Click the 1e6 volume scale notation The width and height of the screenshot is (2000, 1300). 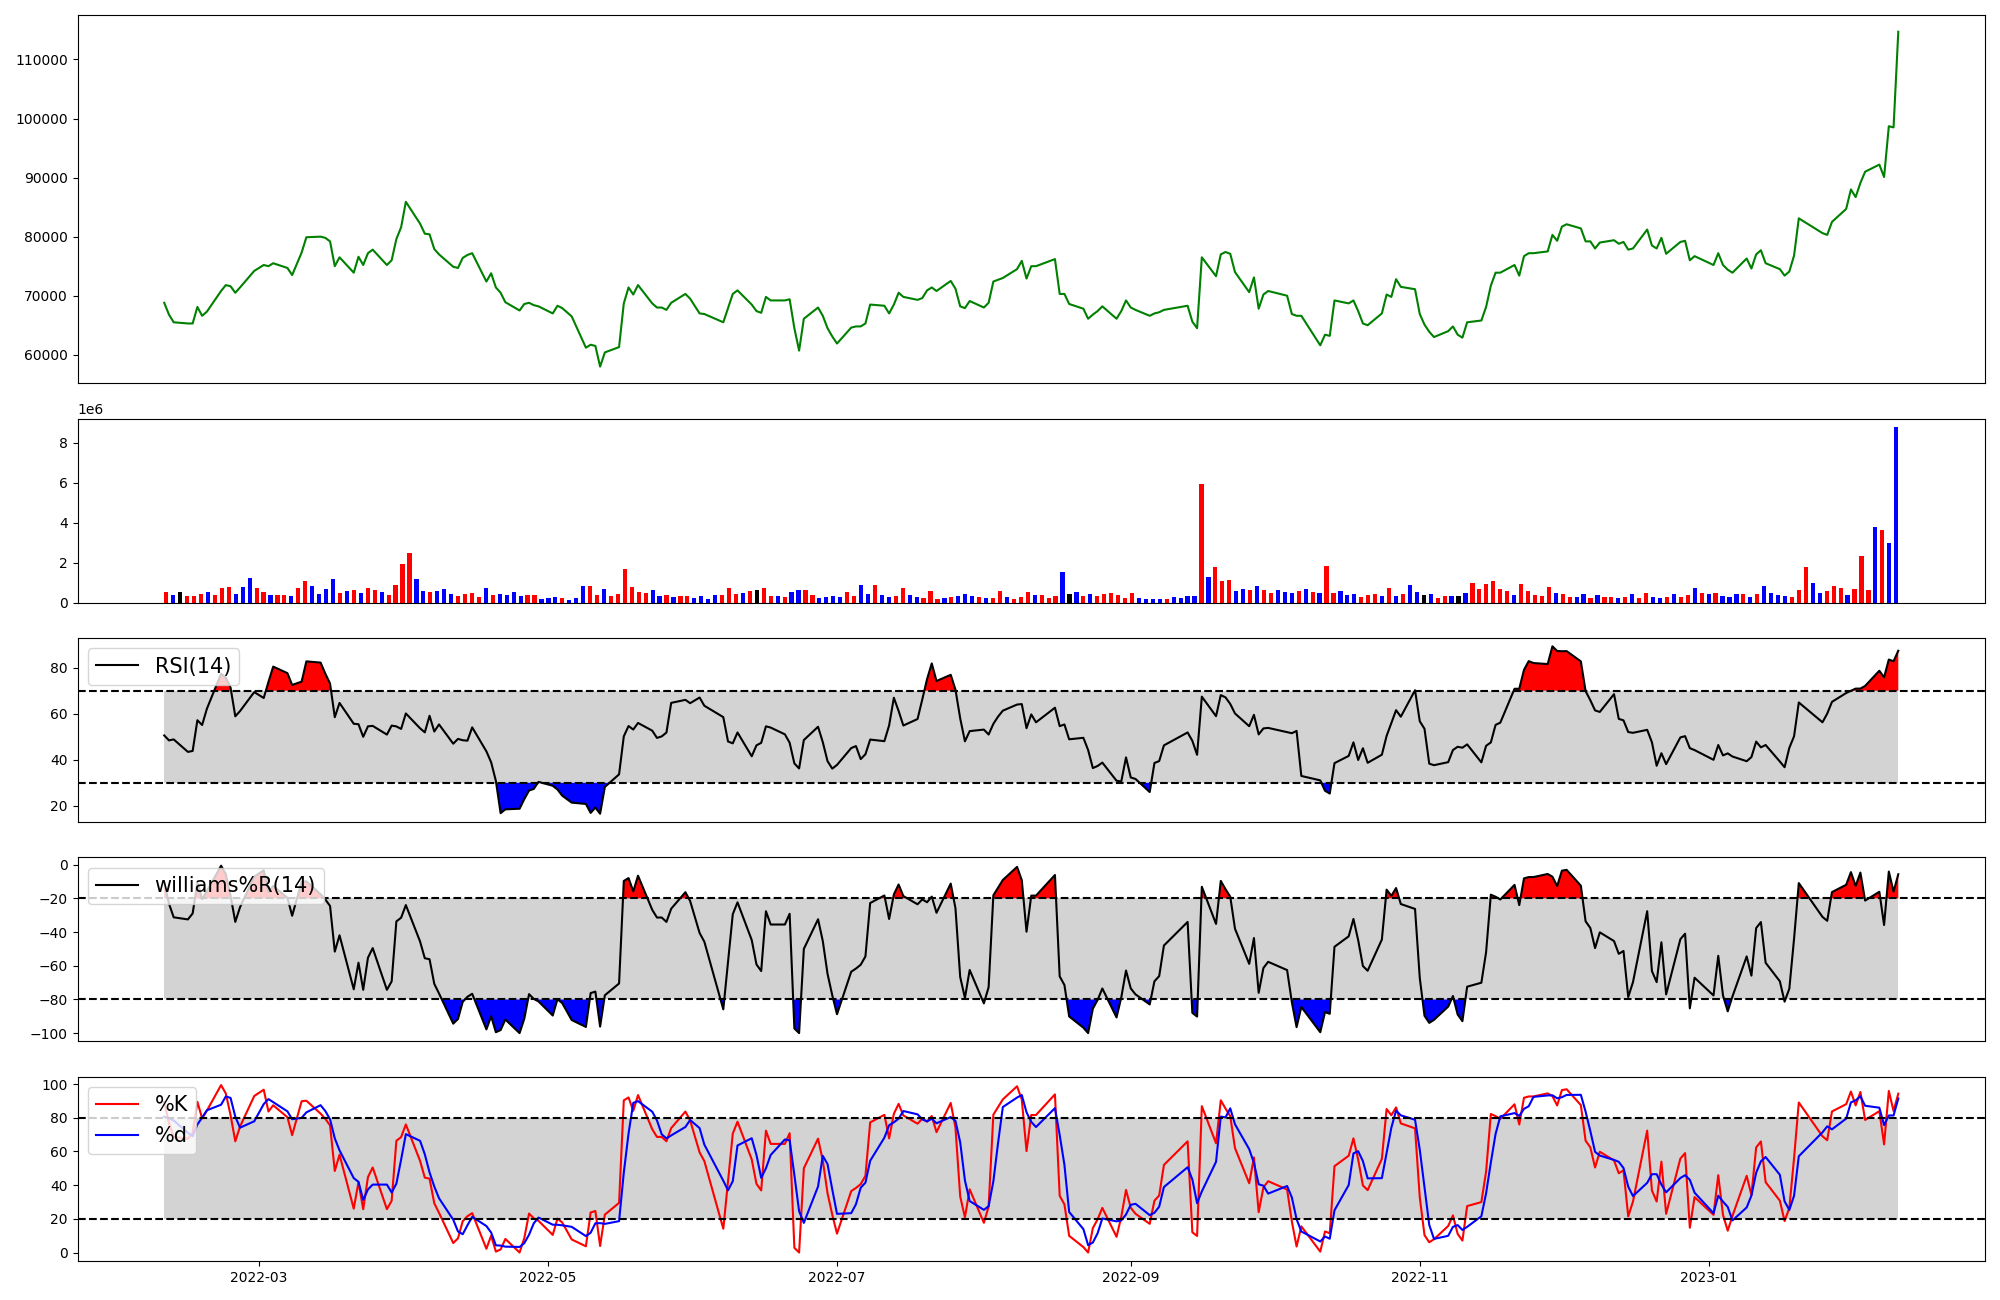(x=90, y=410)
